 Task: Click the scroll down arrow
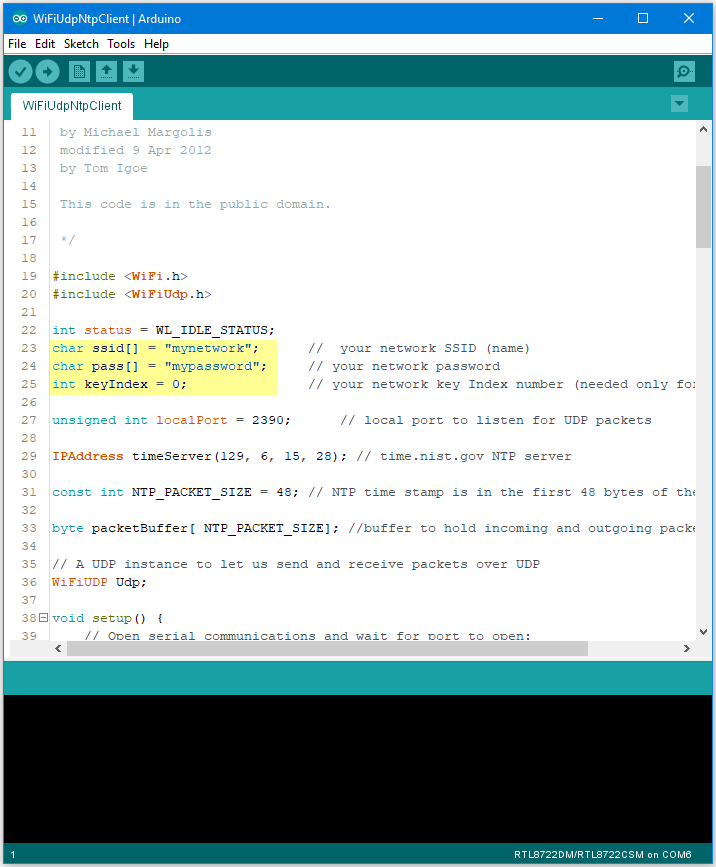point(703,631)
